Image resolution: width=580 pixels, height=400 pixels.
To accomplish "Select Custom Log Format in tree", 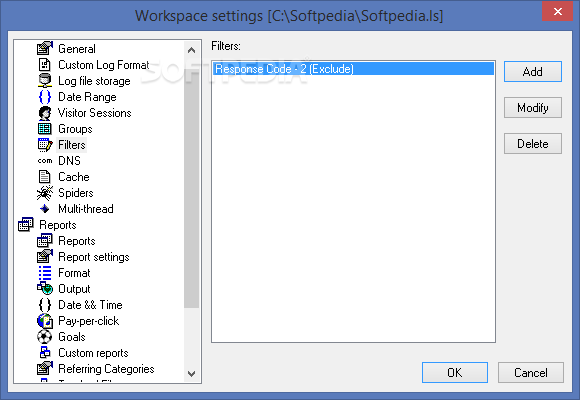I will point(104,65).
